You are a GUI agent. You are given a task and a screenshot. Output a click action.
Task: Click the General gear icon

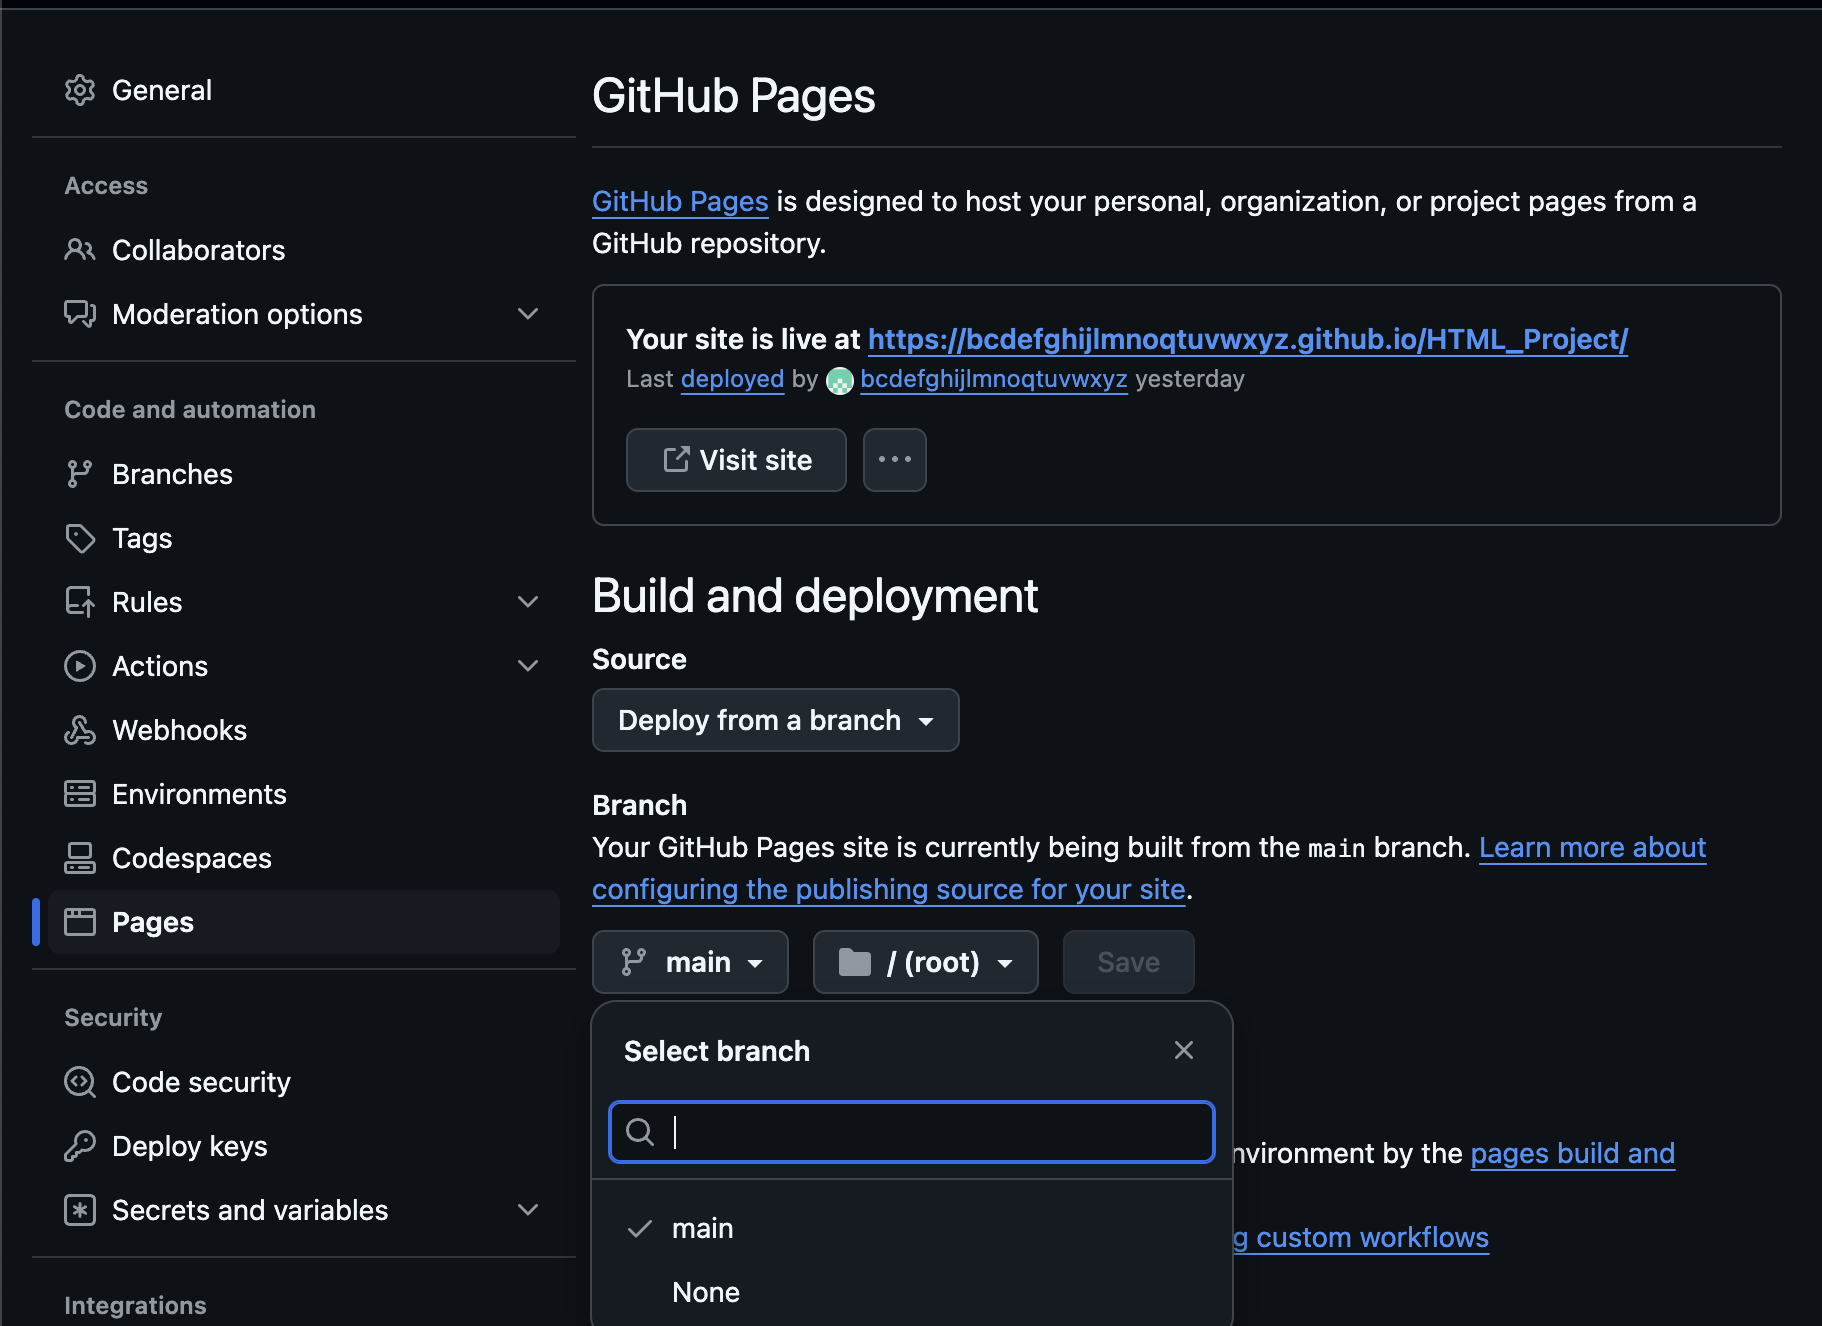80,90
